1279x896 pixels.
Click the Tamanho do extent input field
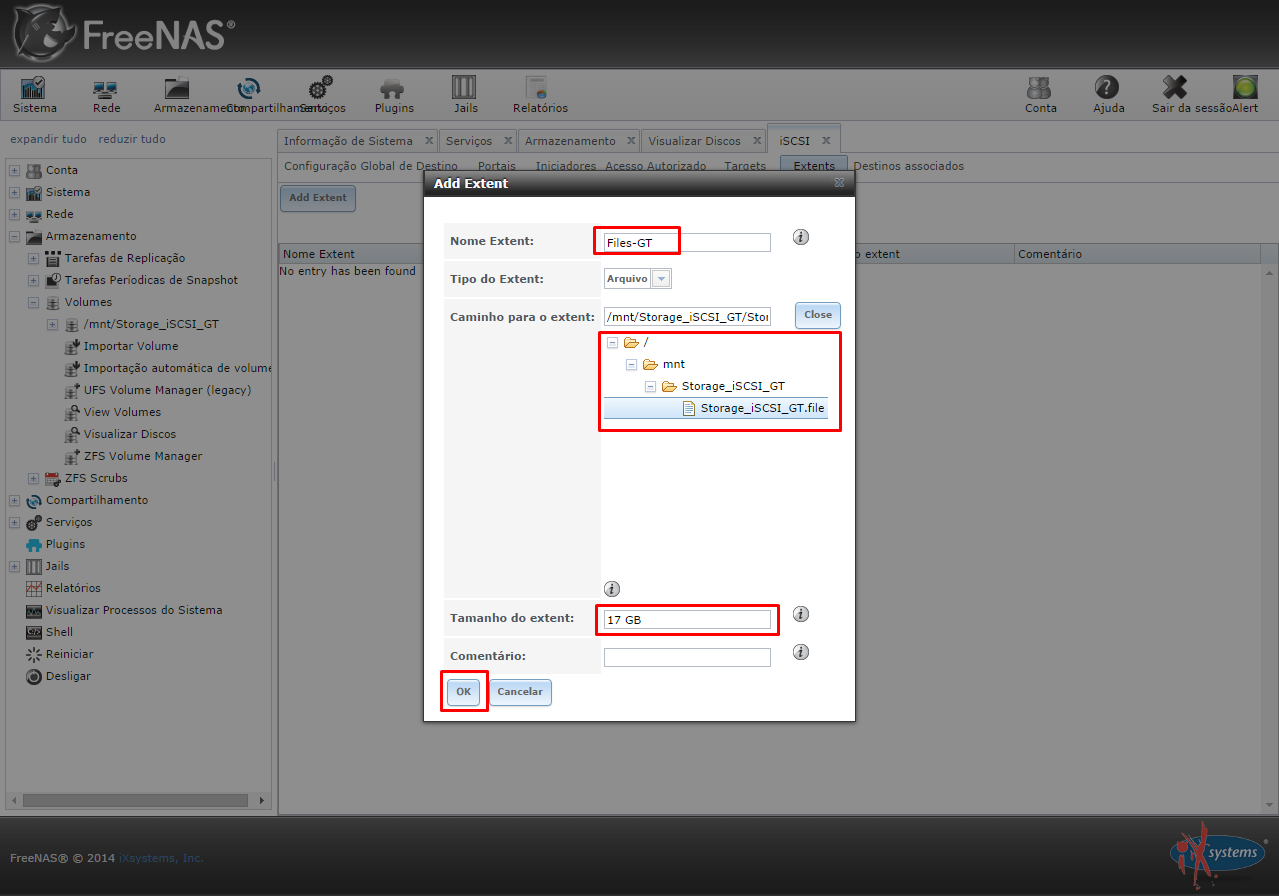(x=687, y=620)
